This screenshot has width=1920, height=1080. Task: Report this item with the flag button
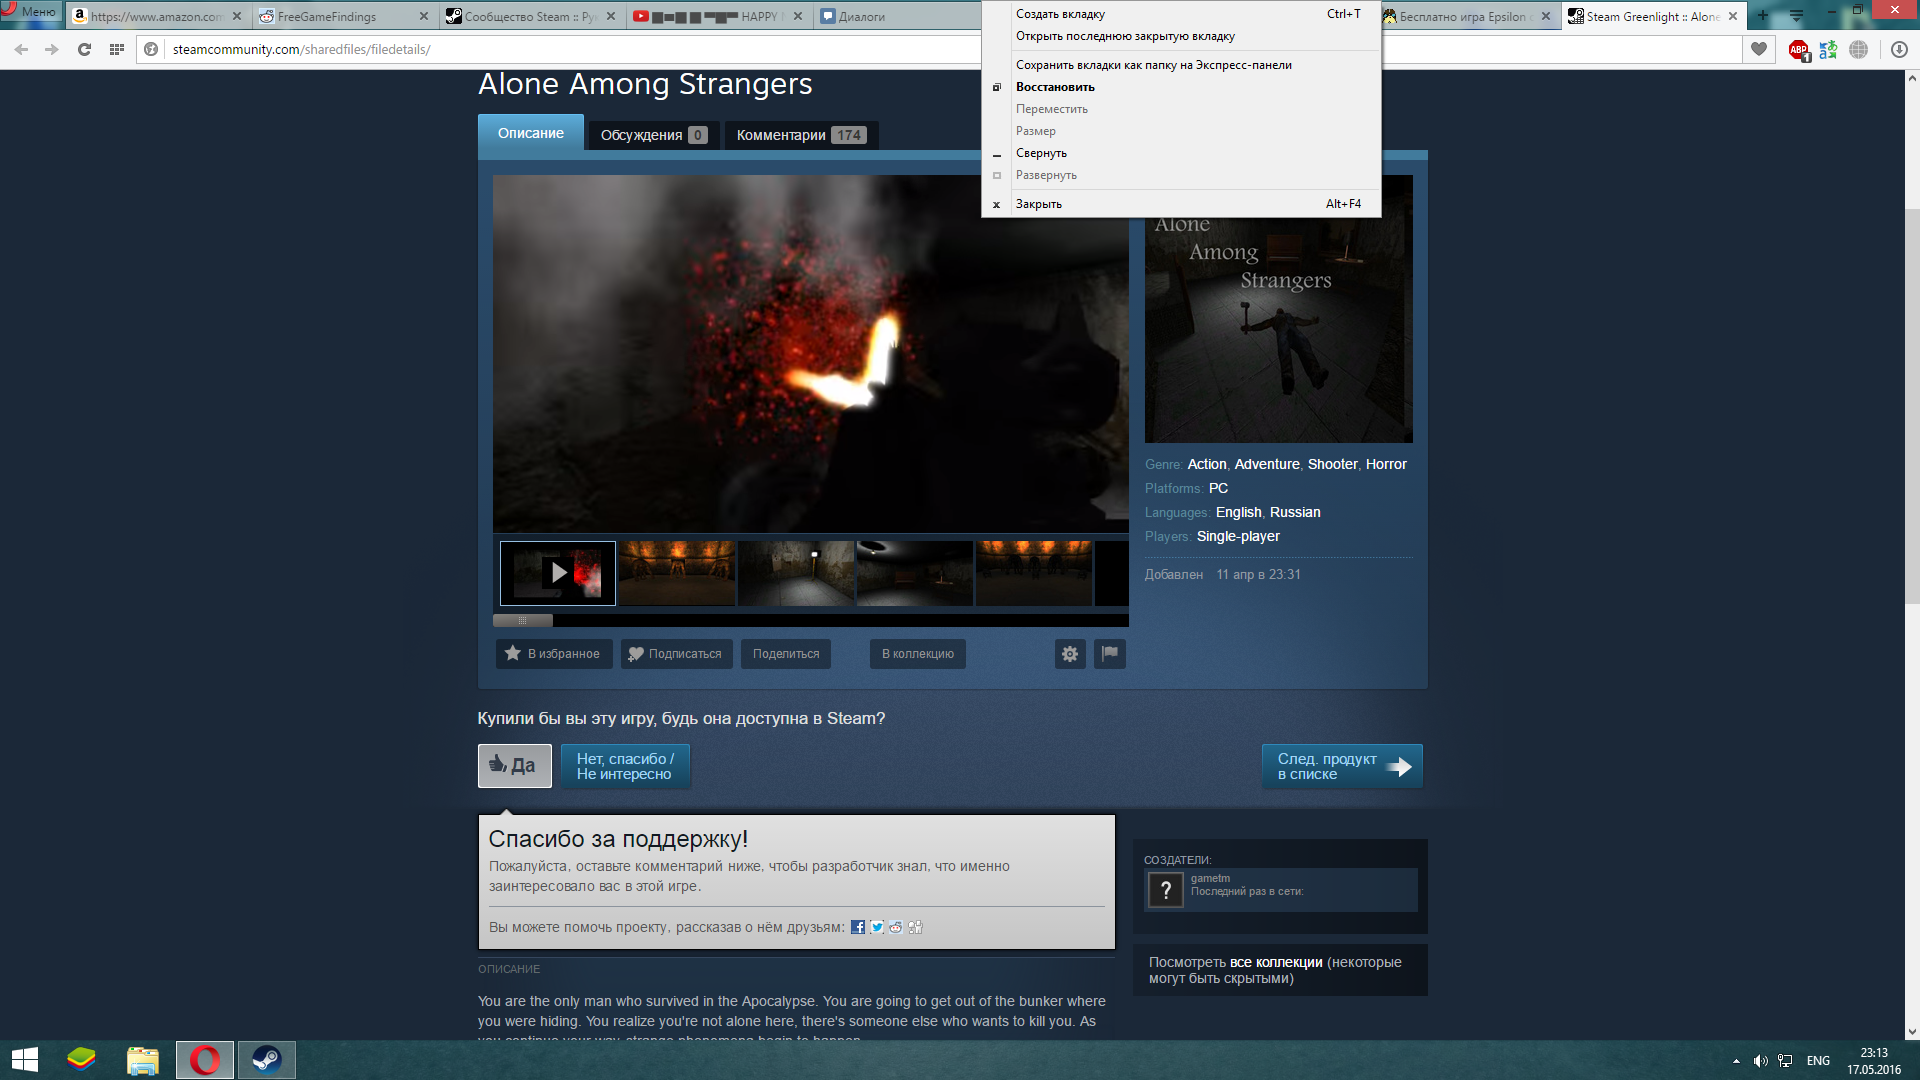1110,654
